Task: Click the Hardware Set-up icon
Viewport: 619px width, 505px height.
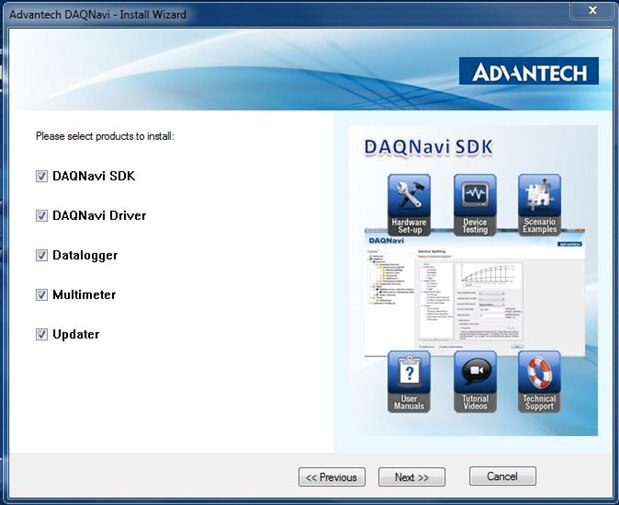Action: 410,204
